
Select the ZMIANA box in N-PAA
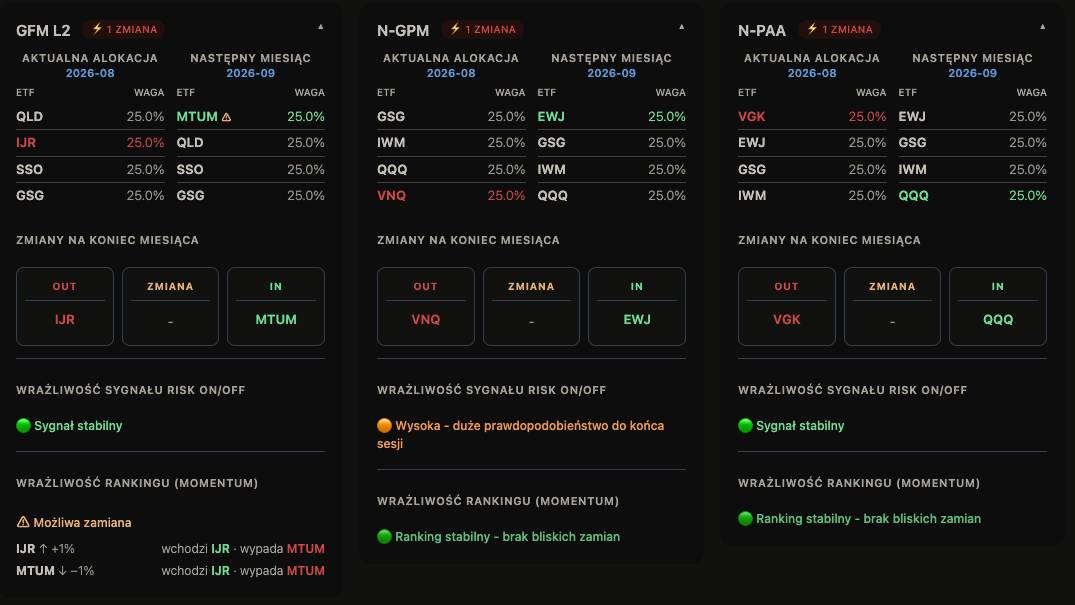point(893,307)
